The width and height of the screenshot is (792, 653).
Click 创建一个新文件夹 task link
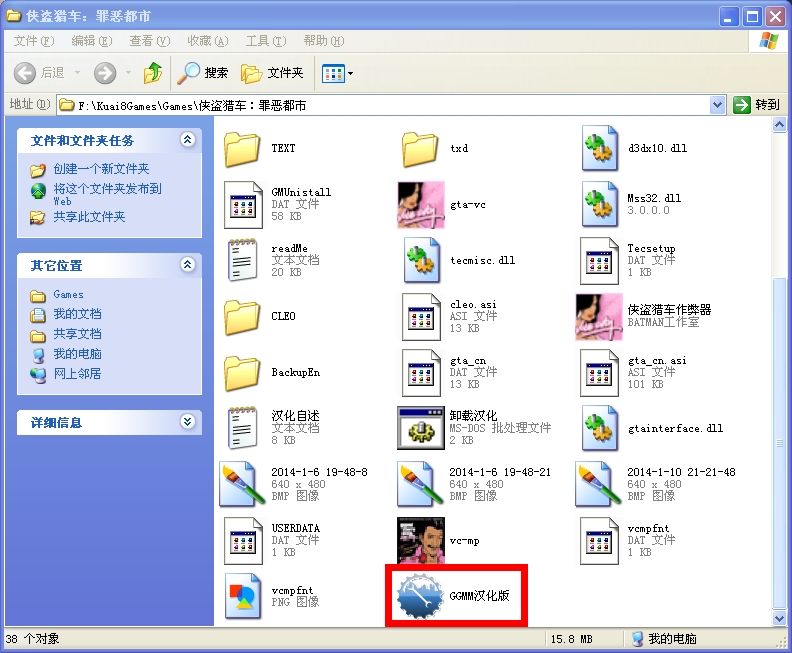(101, 169)
